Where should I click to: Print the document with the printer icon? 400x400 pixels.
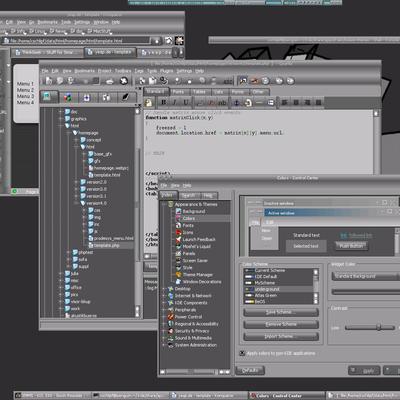[x=110, y=81]
